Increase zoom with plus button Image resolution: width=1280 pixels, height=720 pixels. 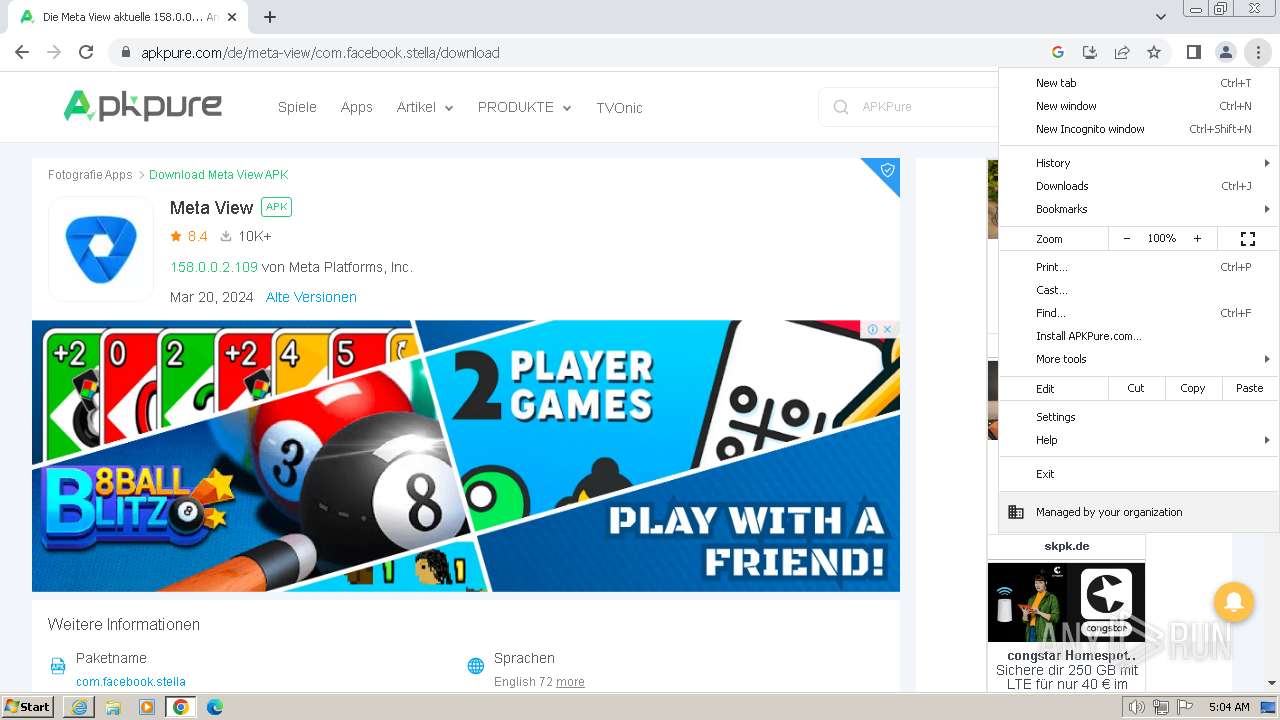[1197, 239]
